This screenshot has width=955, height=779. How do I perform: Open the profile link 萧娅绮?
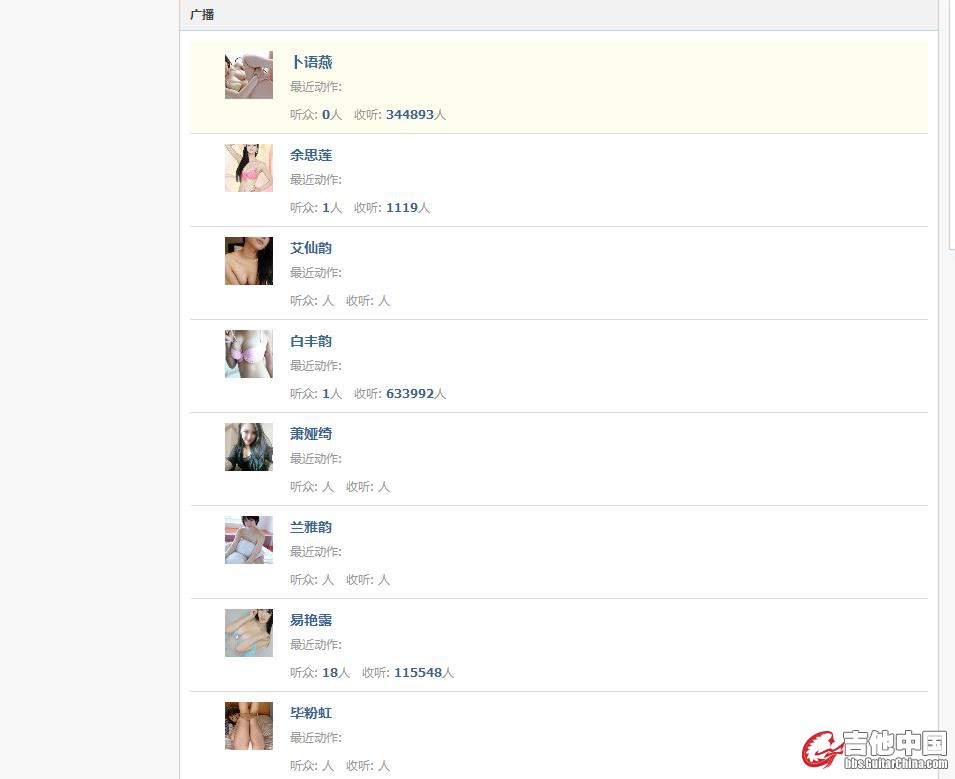tap(311, 434)
